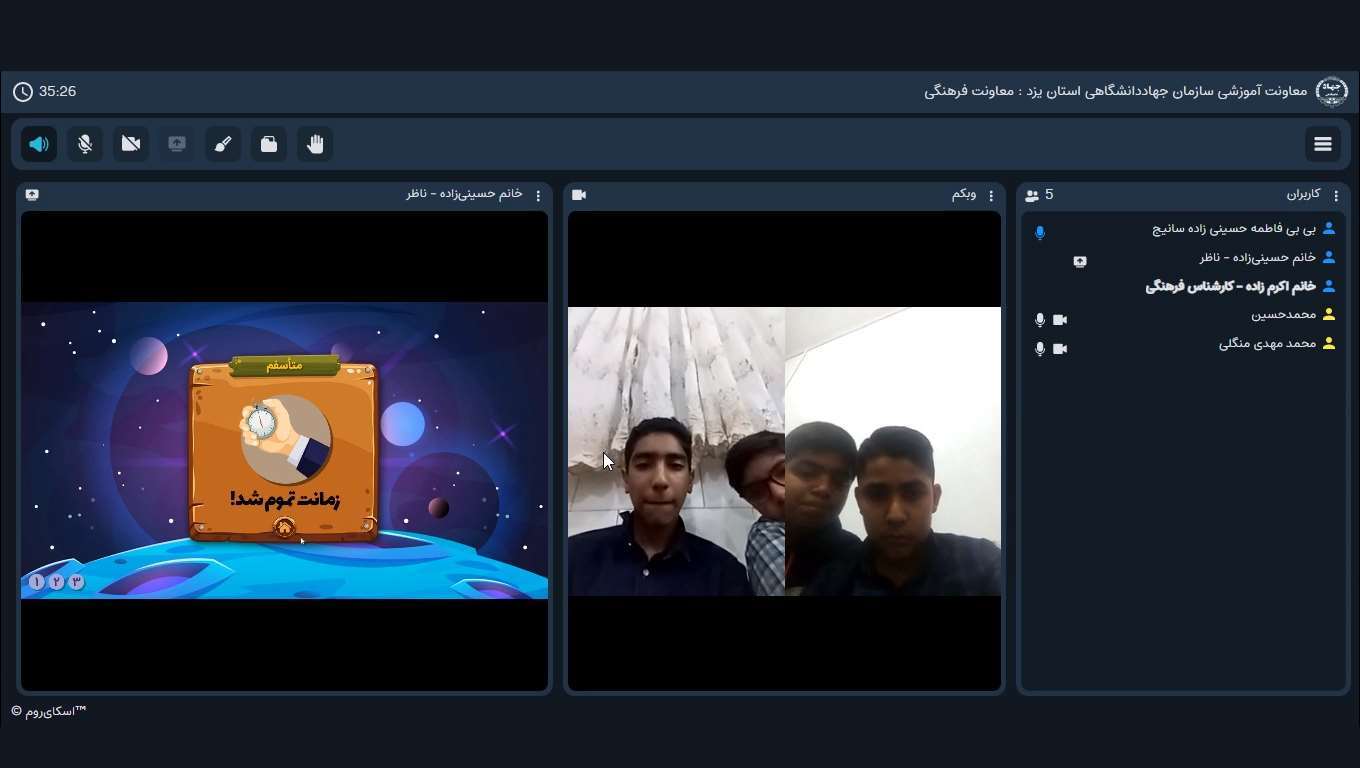The width and height of the screenshot is (1360, 768).
Task: Click the camera icon beside محمدحسین
Action: coord(1060,320)
